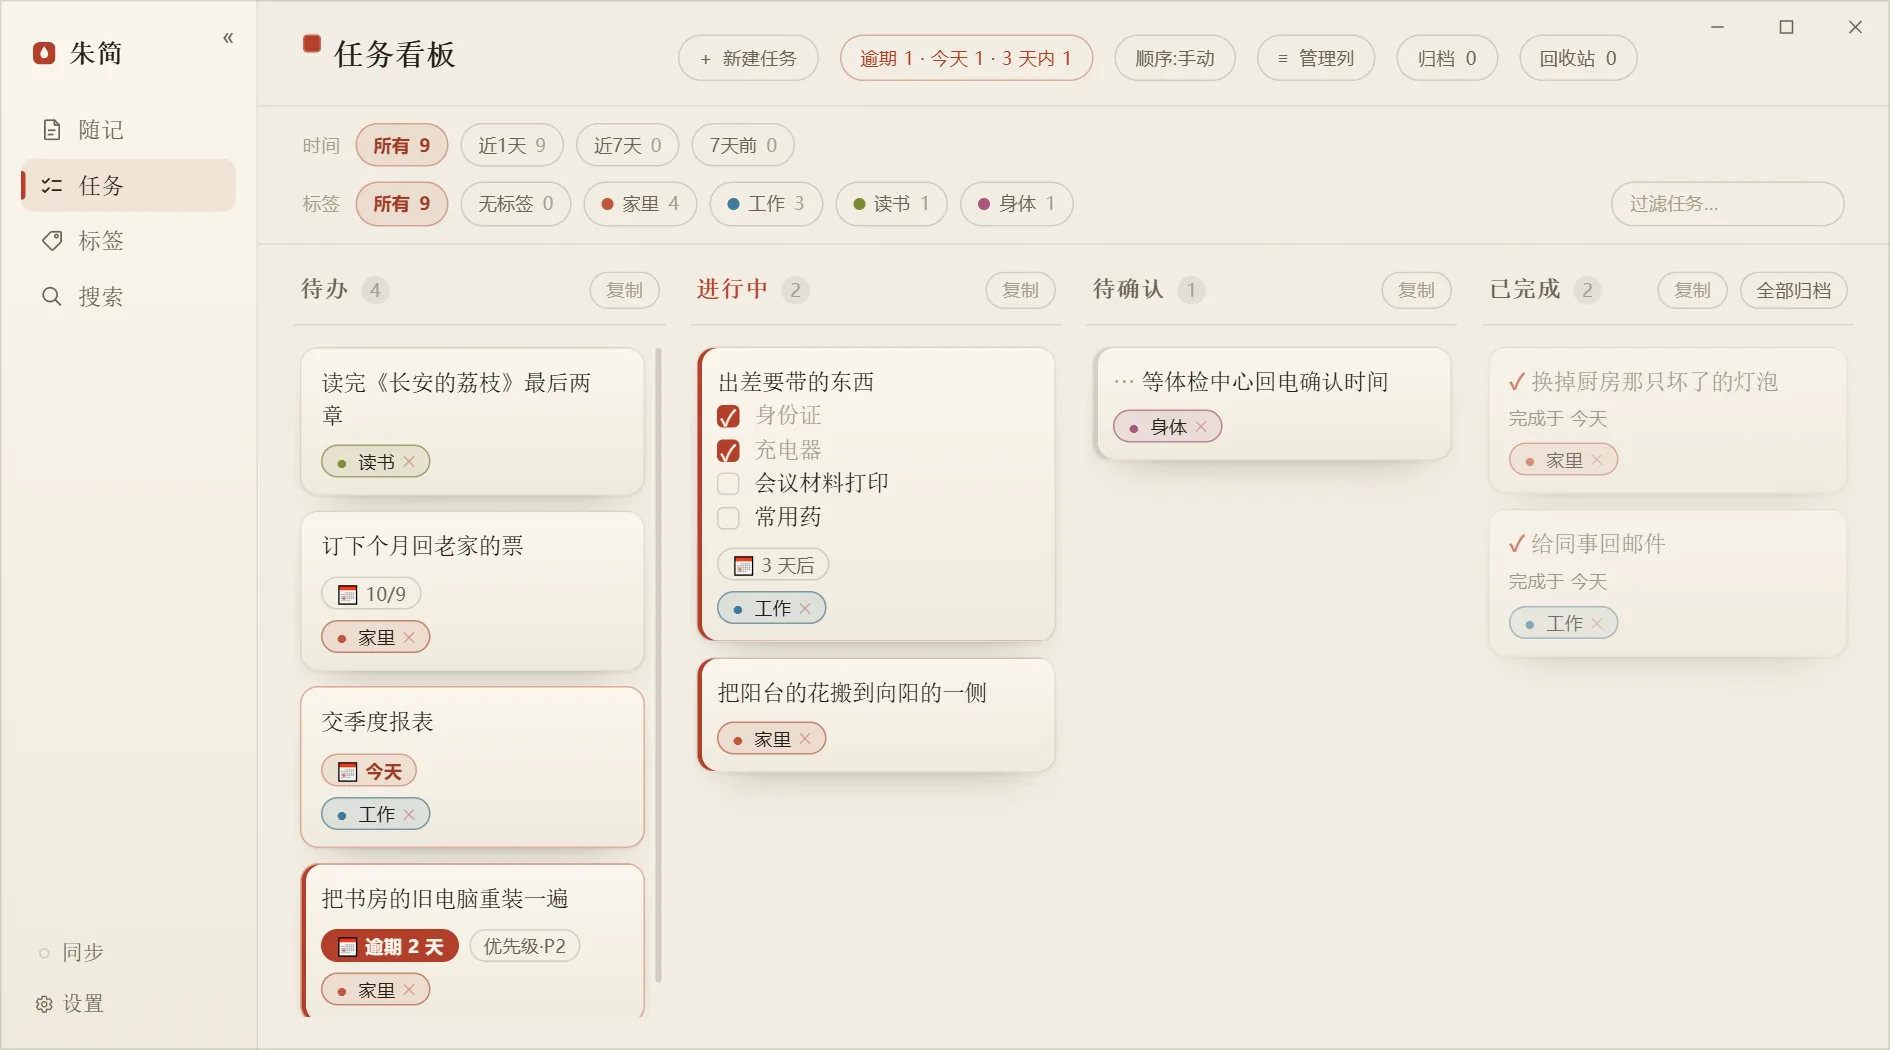Open the 顺序:手动 sort order selector

[x=1174, y=59]
